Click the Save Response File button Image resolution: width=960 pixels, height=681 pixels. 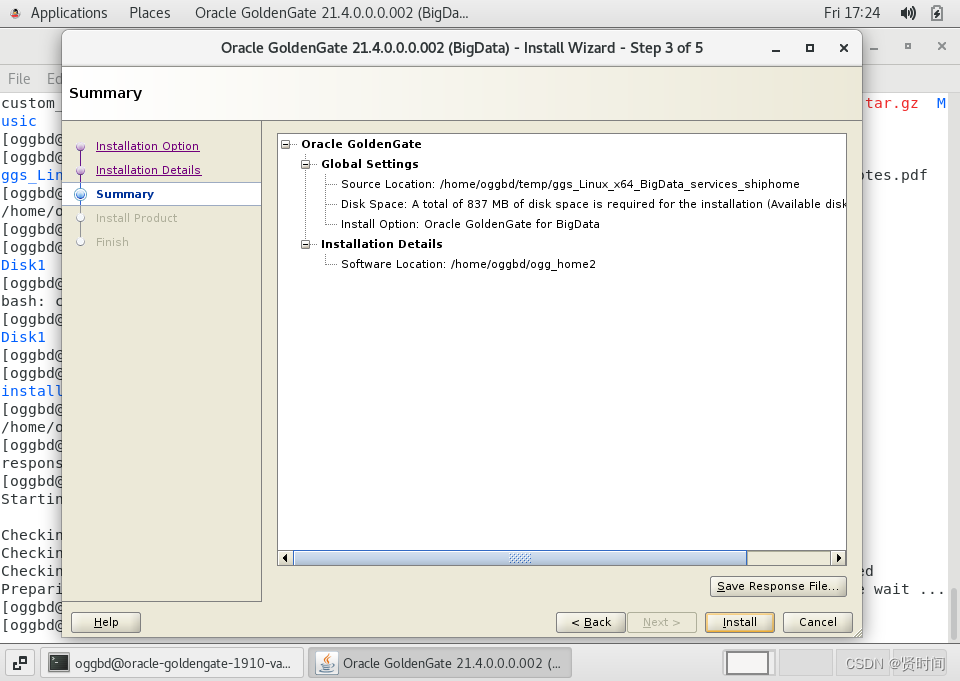778,586
